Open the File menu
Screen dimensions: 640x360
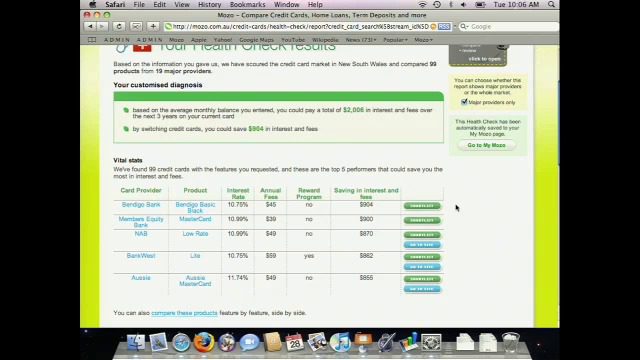tap(139, 4)
